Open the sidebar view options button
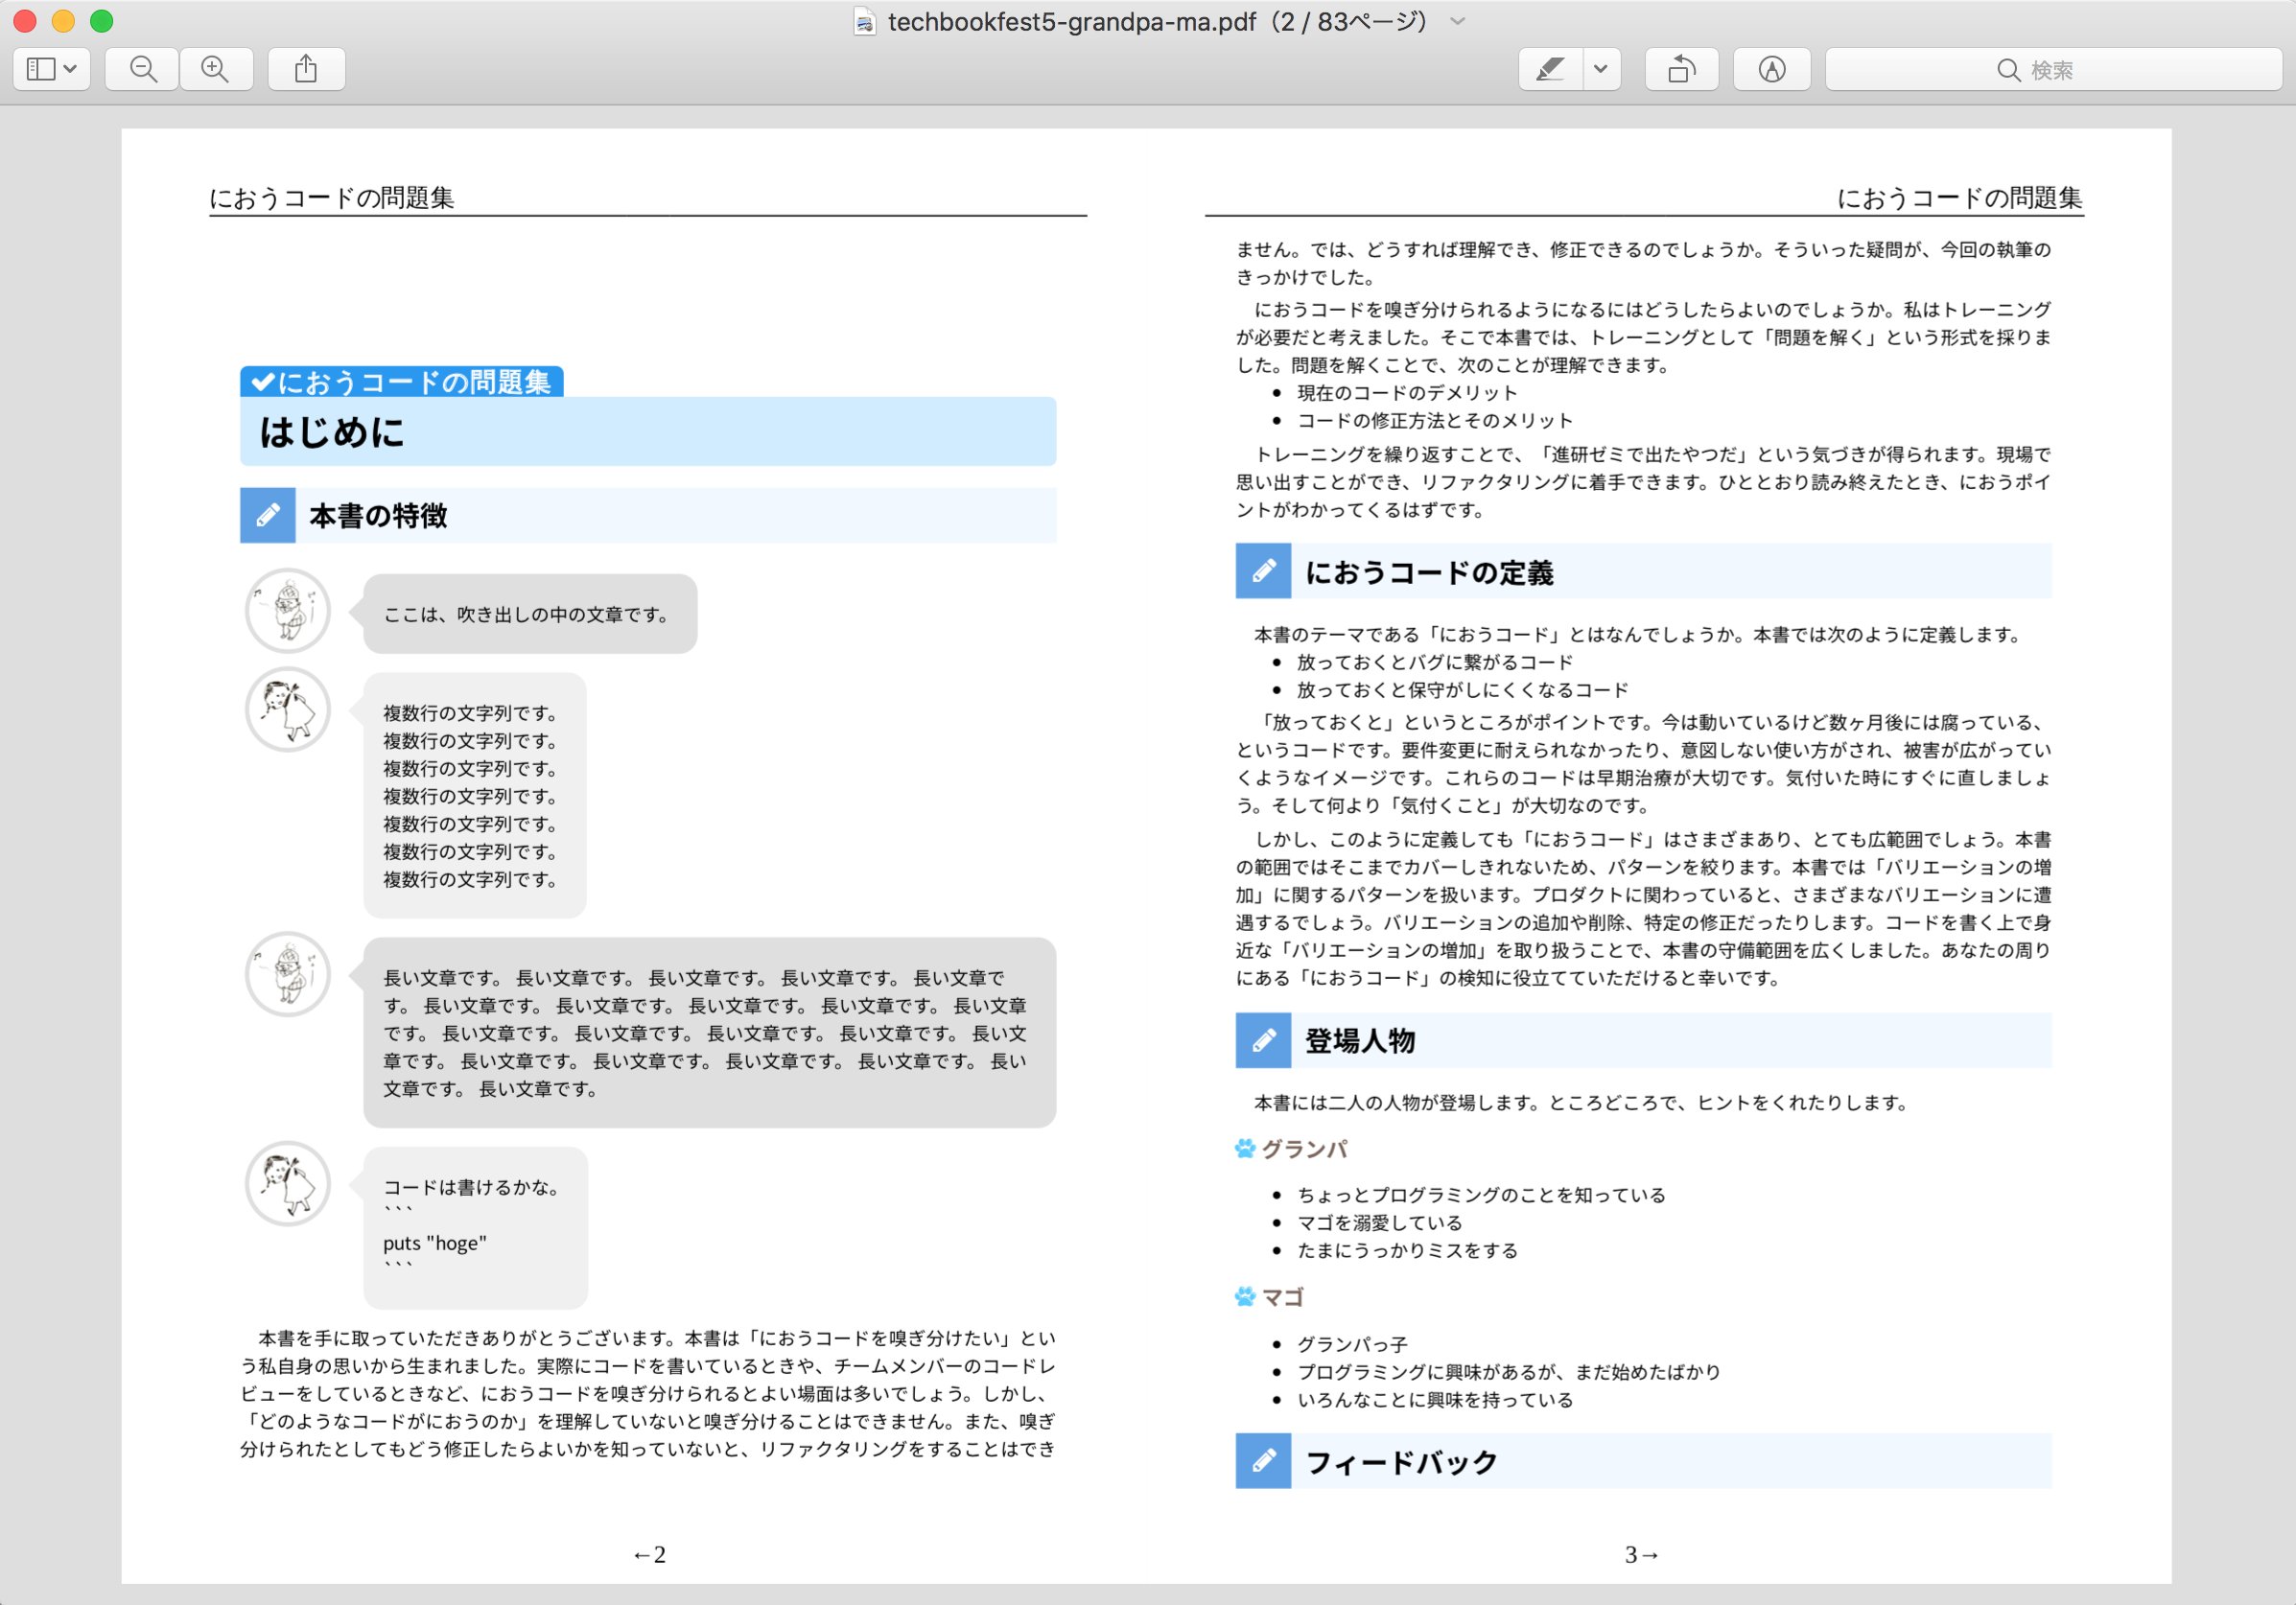2296x1605 pixels. point(51,69)
